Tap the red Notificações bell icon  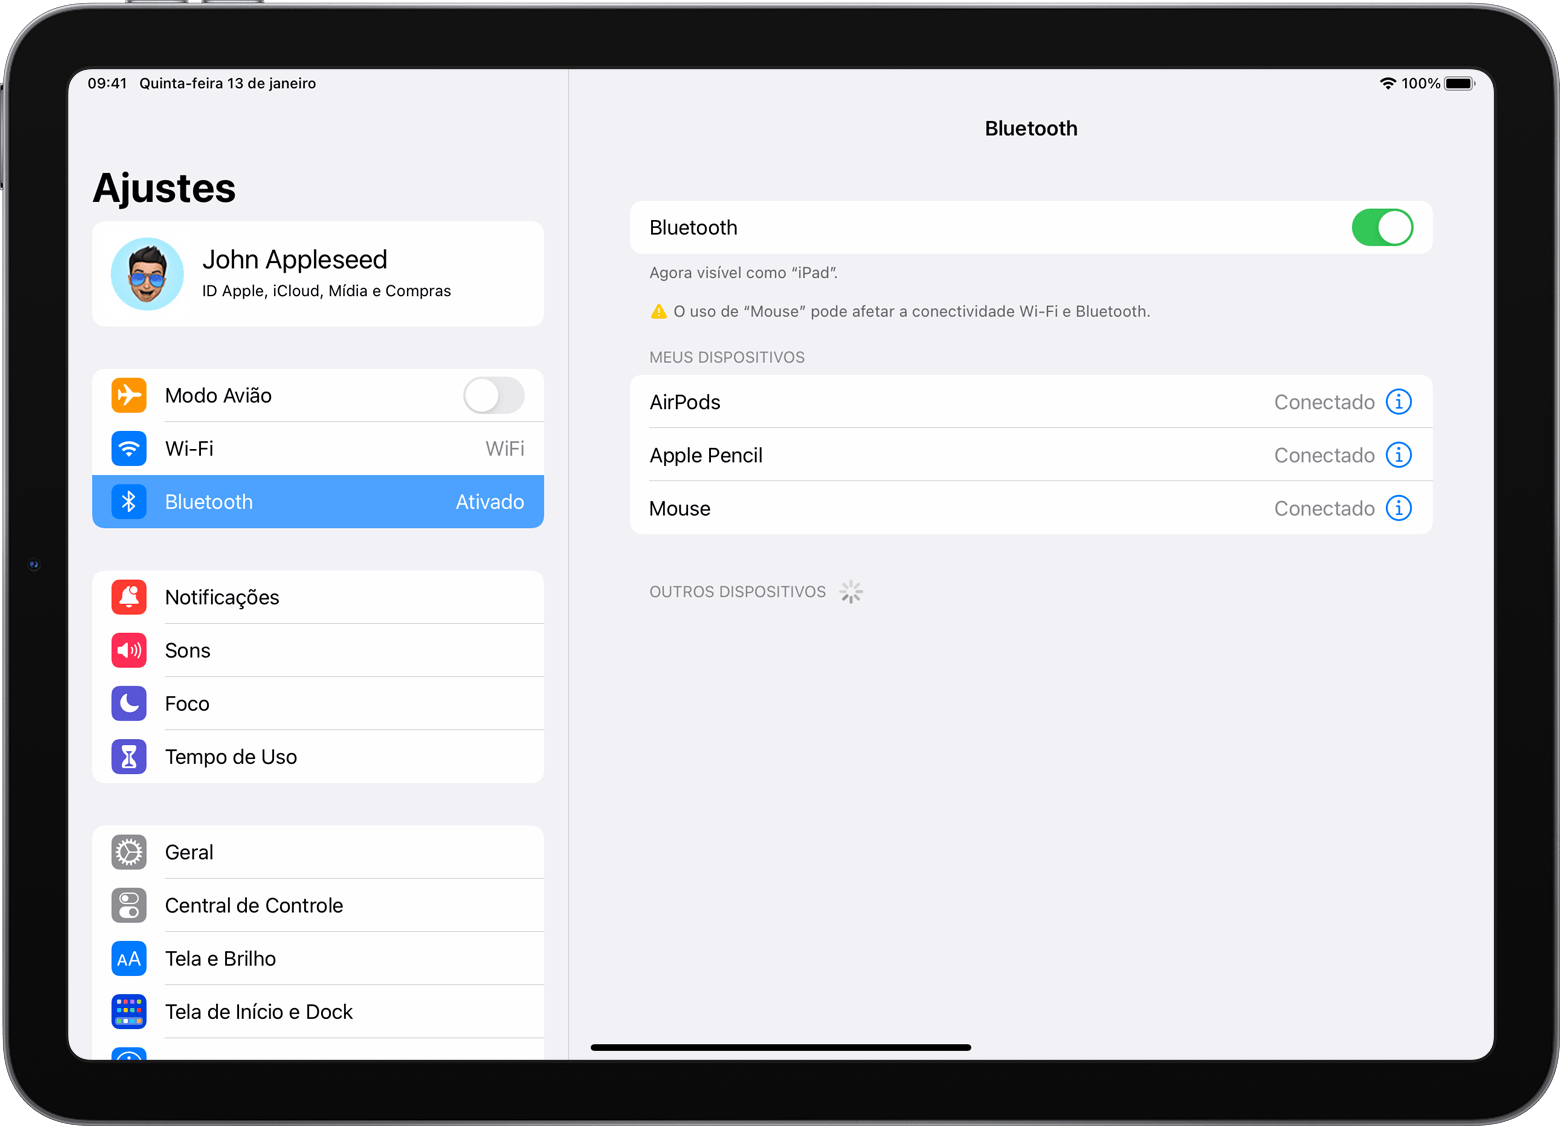click(129, 597)
